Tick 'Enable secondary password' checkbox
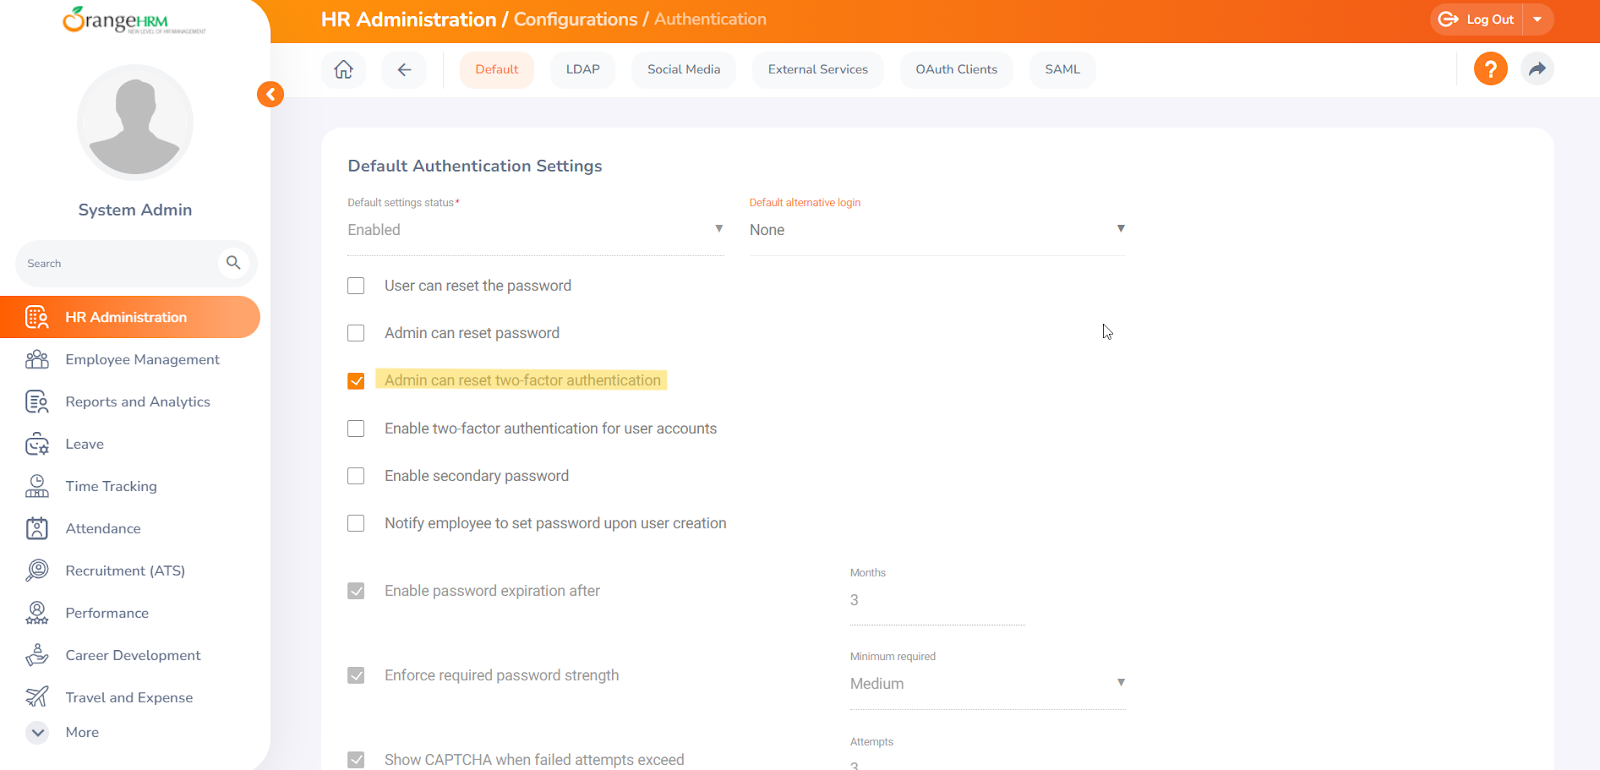The width and height of the screenshot is (1600, 770). pos(356,476)
